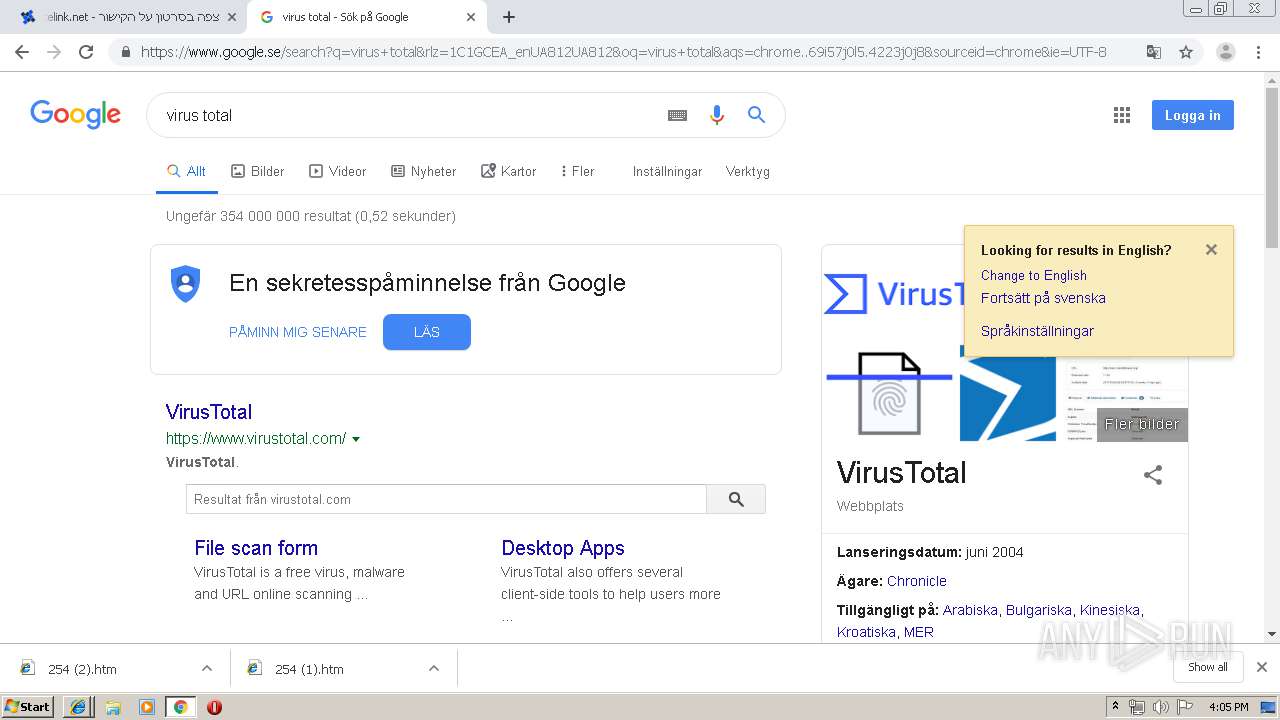The height and width of the screenshot is (720, 1280).
Task: Switch to Nyheter results tab
Action: pos(424,171)
